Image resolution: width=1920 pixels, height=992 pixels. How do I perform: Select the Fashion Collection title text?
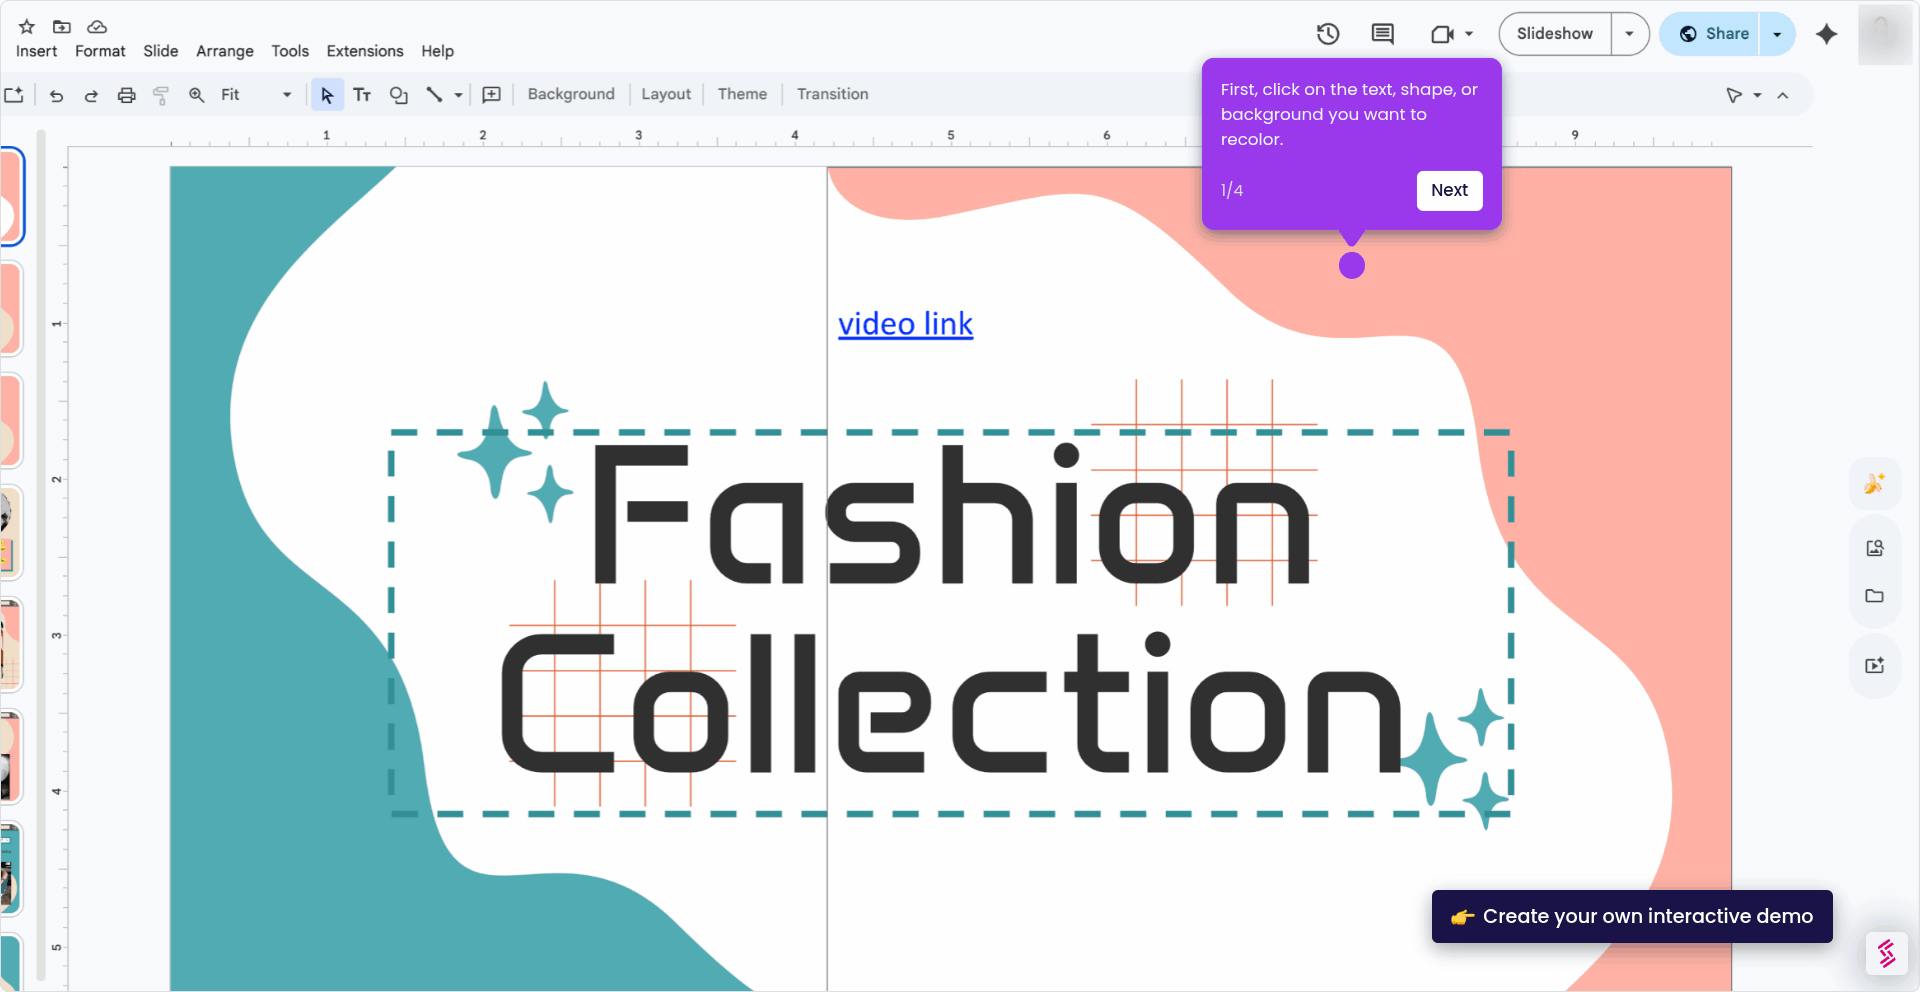[950, 610]
